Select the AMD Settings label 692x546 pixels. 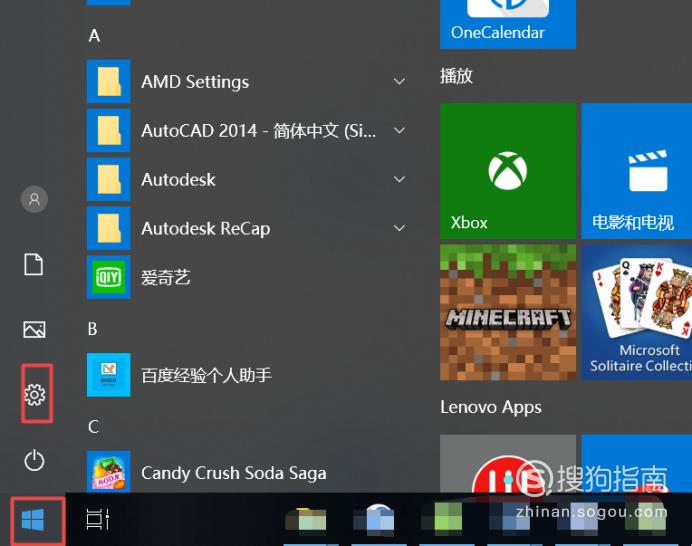pos(195,82)
